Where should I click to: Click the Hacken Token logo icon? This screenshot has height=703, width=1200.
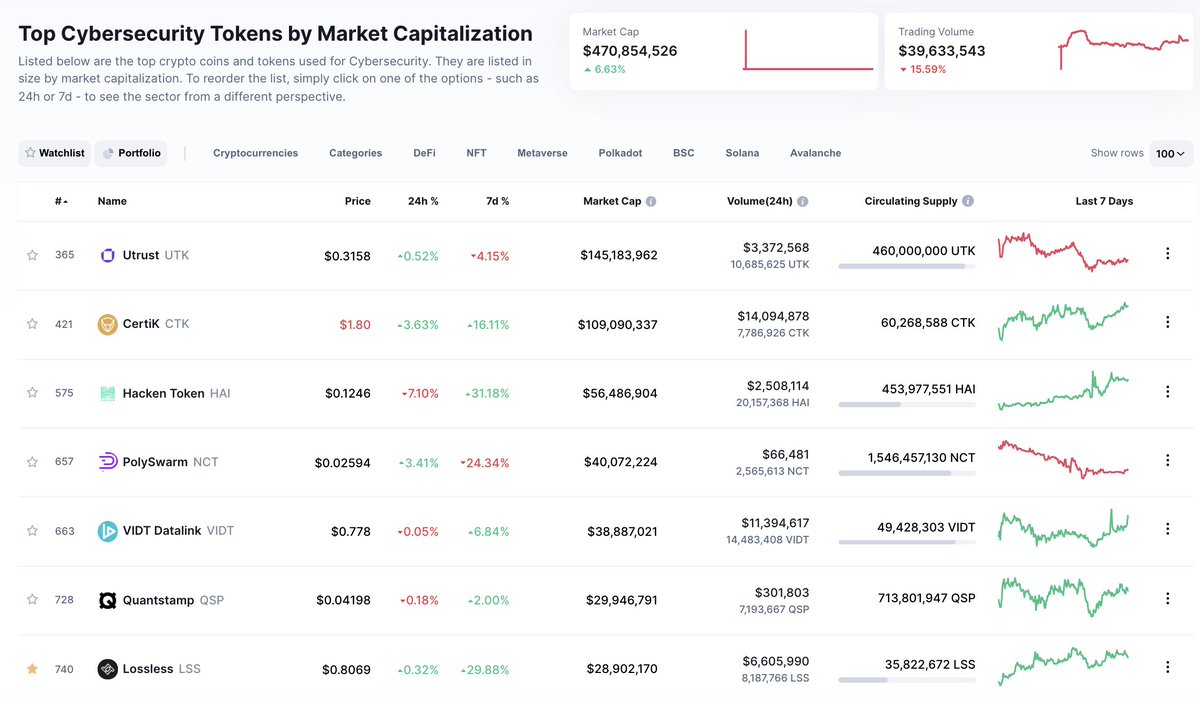(108, 393)
